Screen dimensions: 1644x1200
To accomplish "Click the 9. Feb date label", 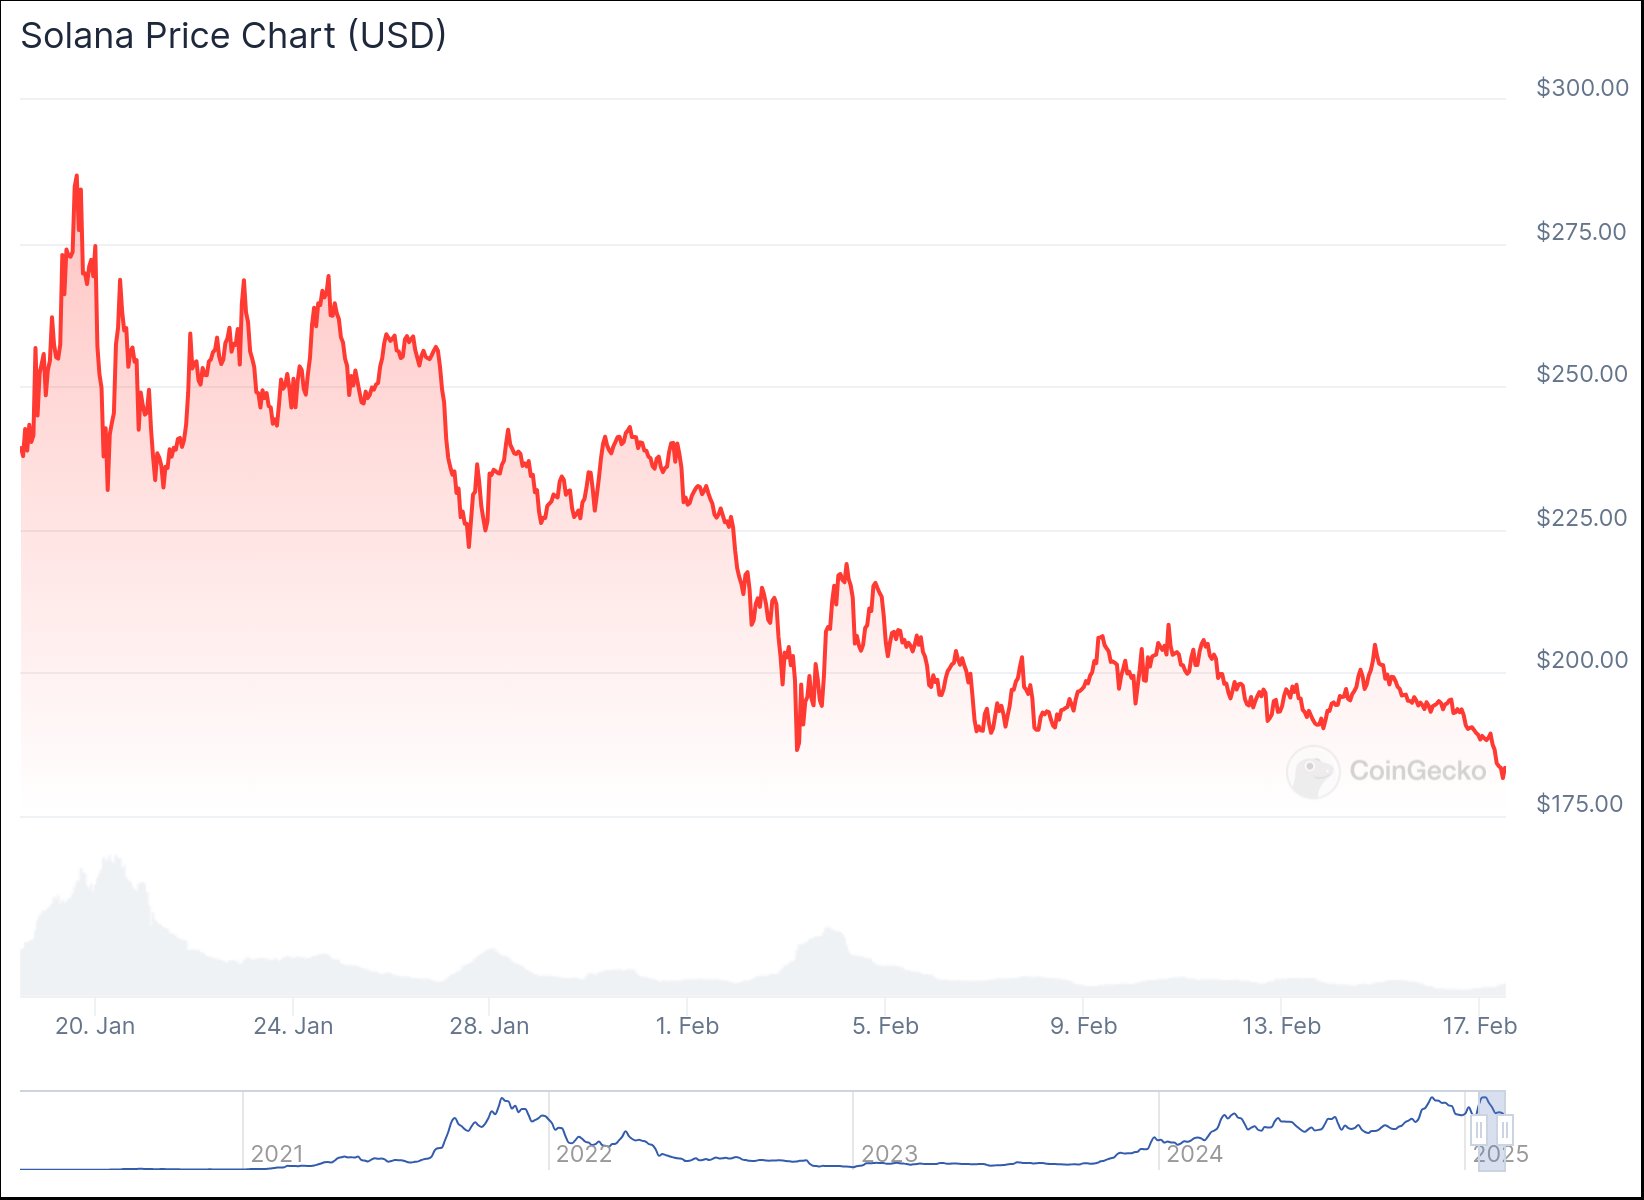I will (x=1083, y=1026).
